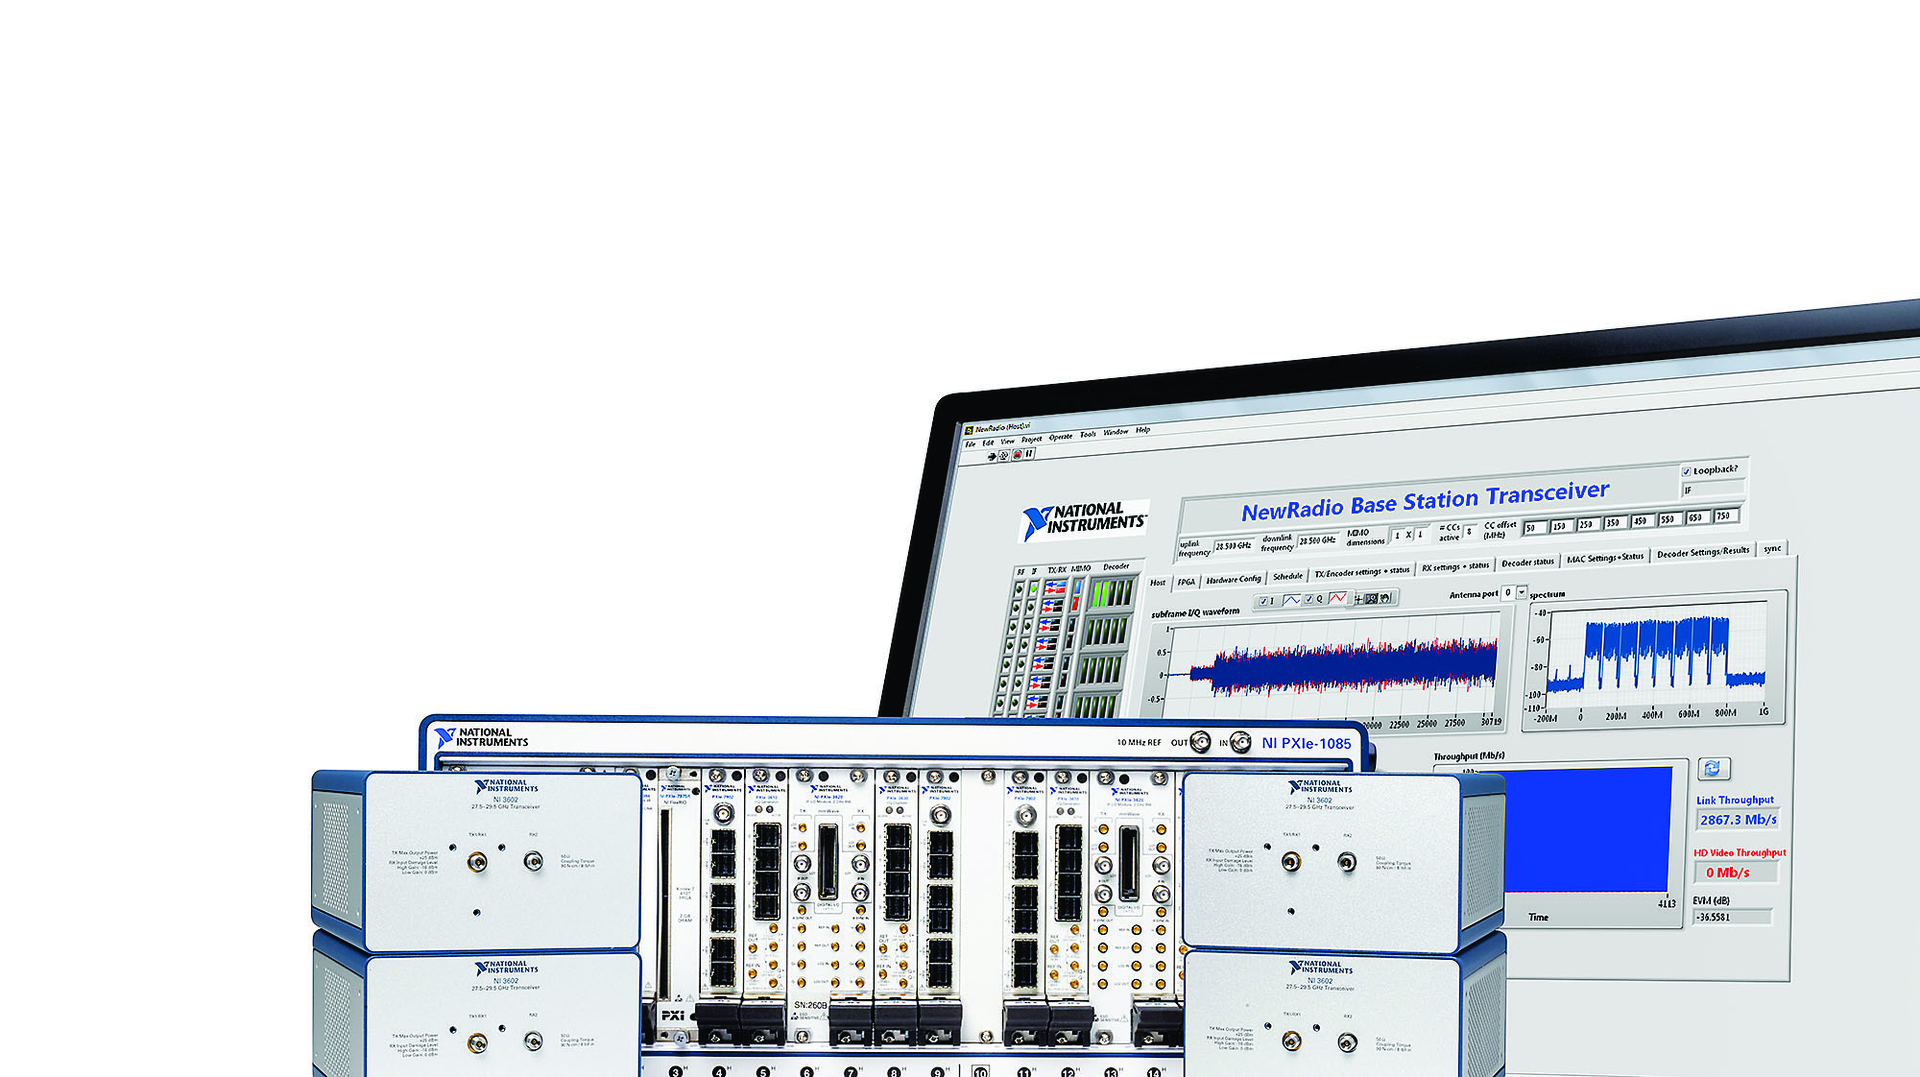Select the Run Continuously toolbar icon
1920x1077 pixels.
pyautogui.click(x=1003, y=454)
